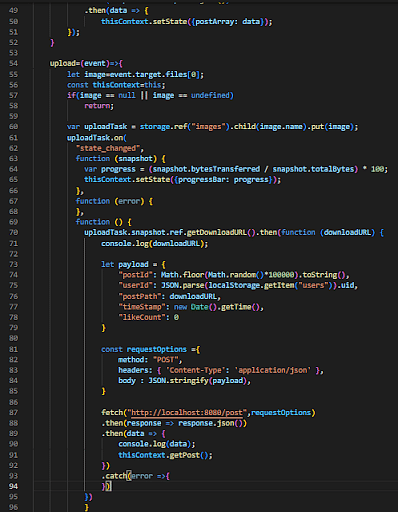Click '.catch(error =>{' on line 93
This screenshot has width=398, height=512.
(136, 476)
